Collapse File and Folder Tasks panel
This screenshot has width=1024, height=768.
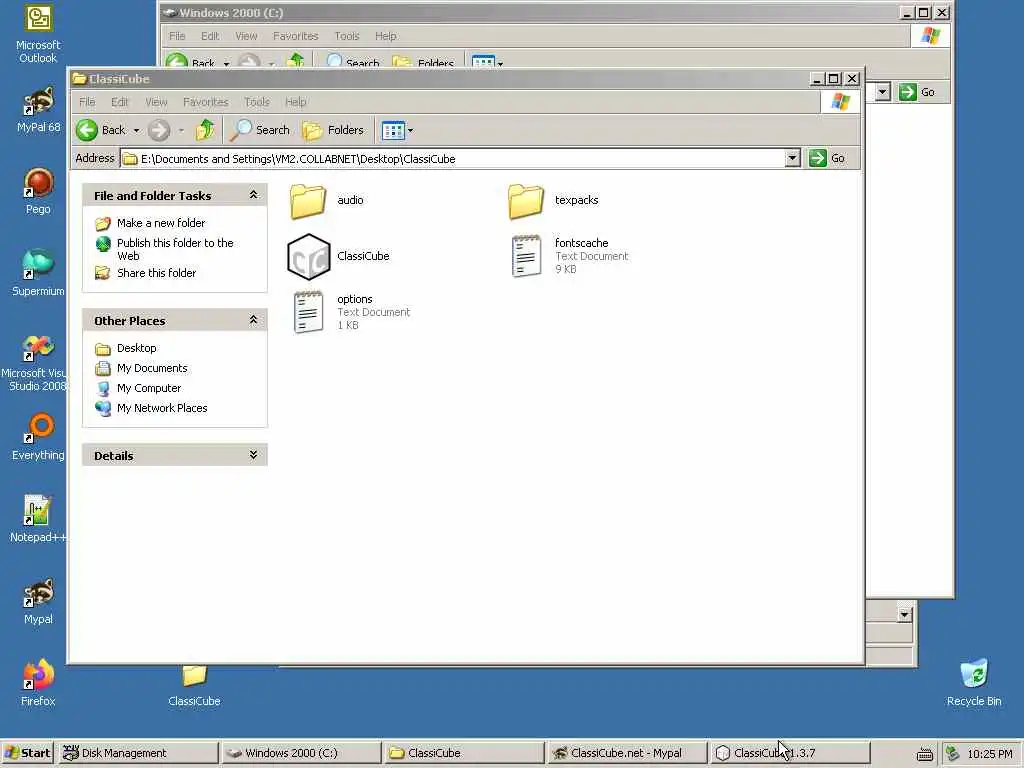(x=253, y=195)
